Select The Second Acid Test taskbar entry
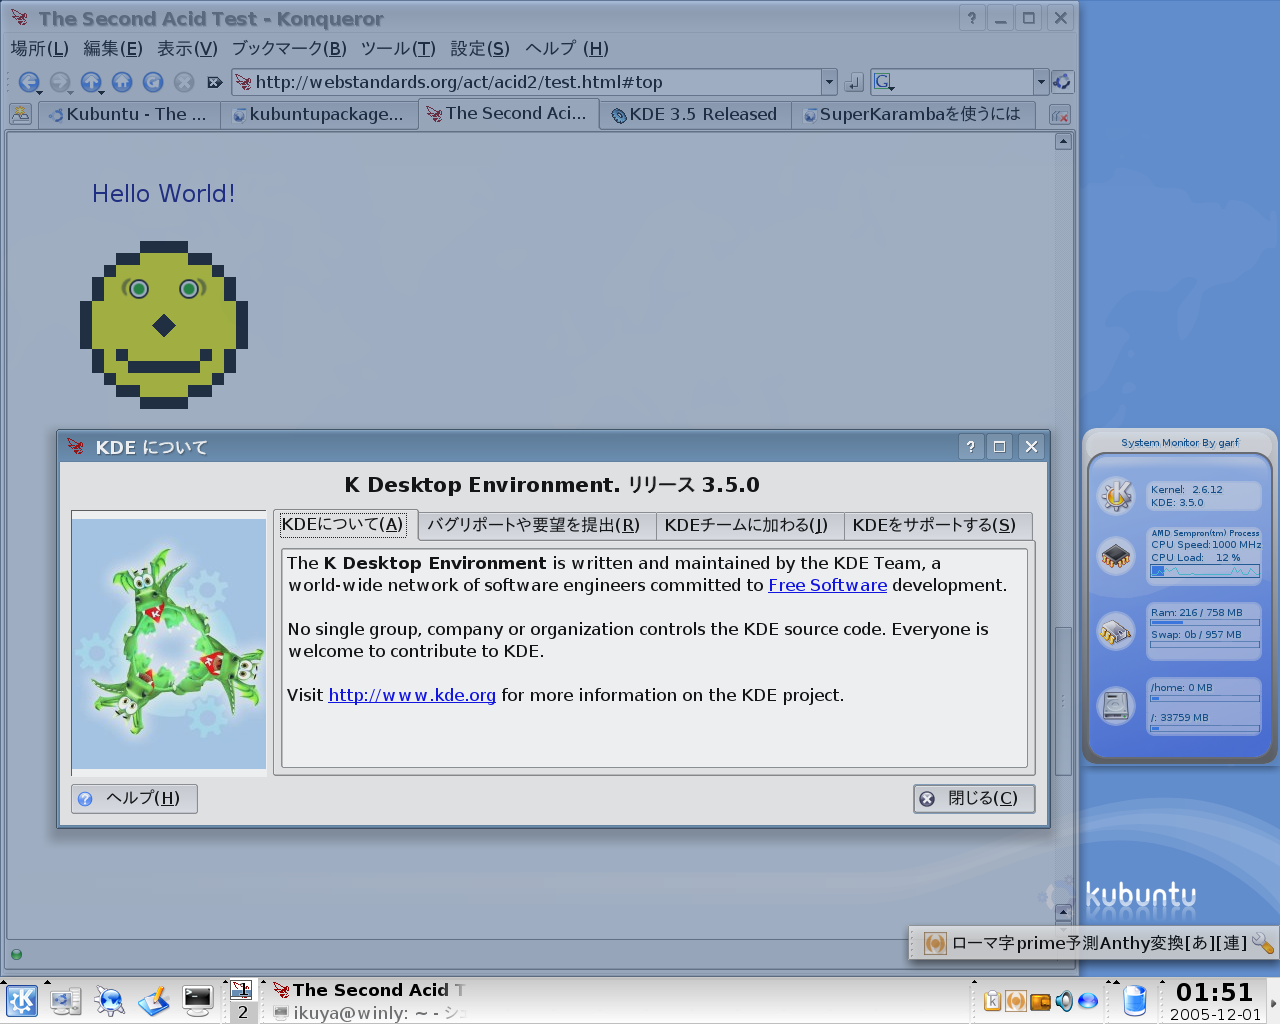Image resolution: width=1280 pixels, height=1024 pixels. [369, 990]
